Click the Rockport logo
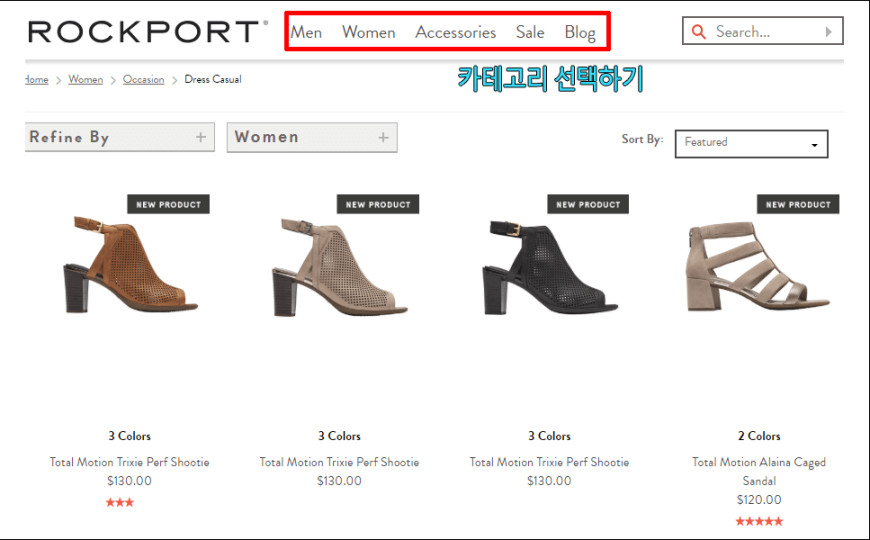 click(148, 32)
